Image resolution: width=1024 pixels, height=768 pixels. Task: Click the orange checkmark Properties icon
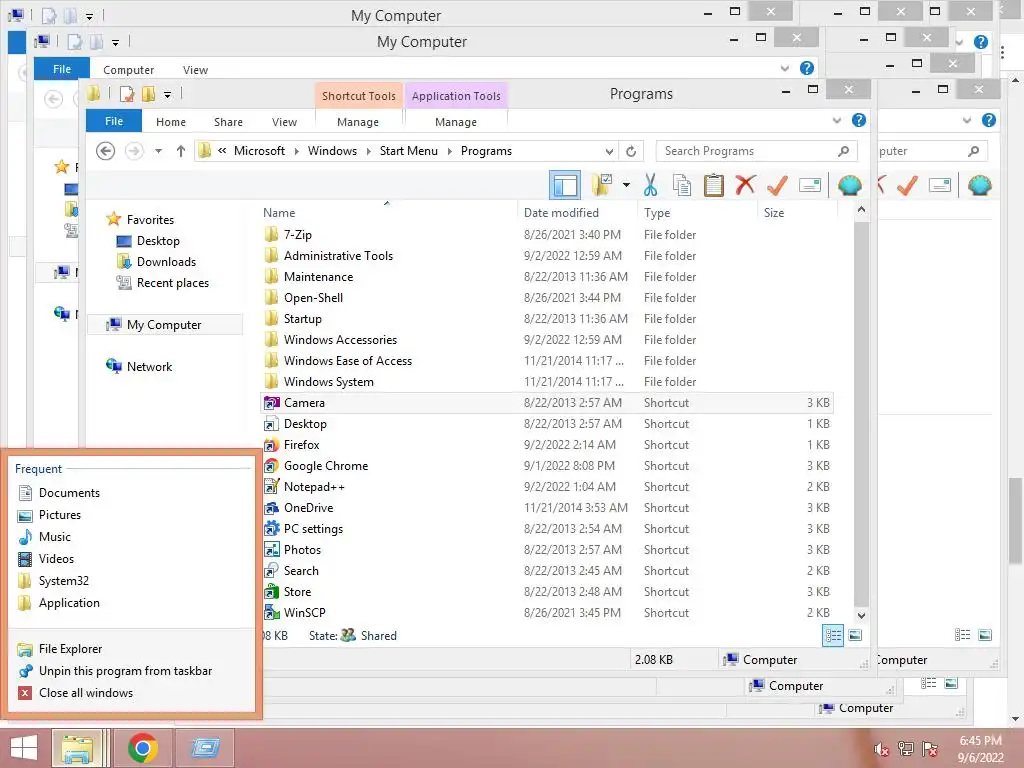click(x=777, y=185)
